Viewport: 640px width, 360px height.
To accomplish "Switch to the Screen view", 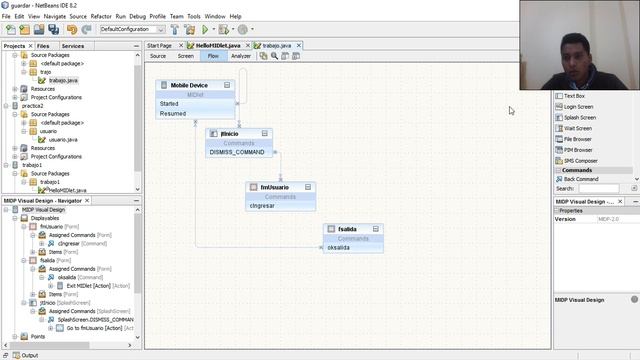I will (x=186, y=56).
